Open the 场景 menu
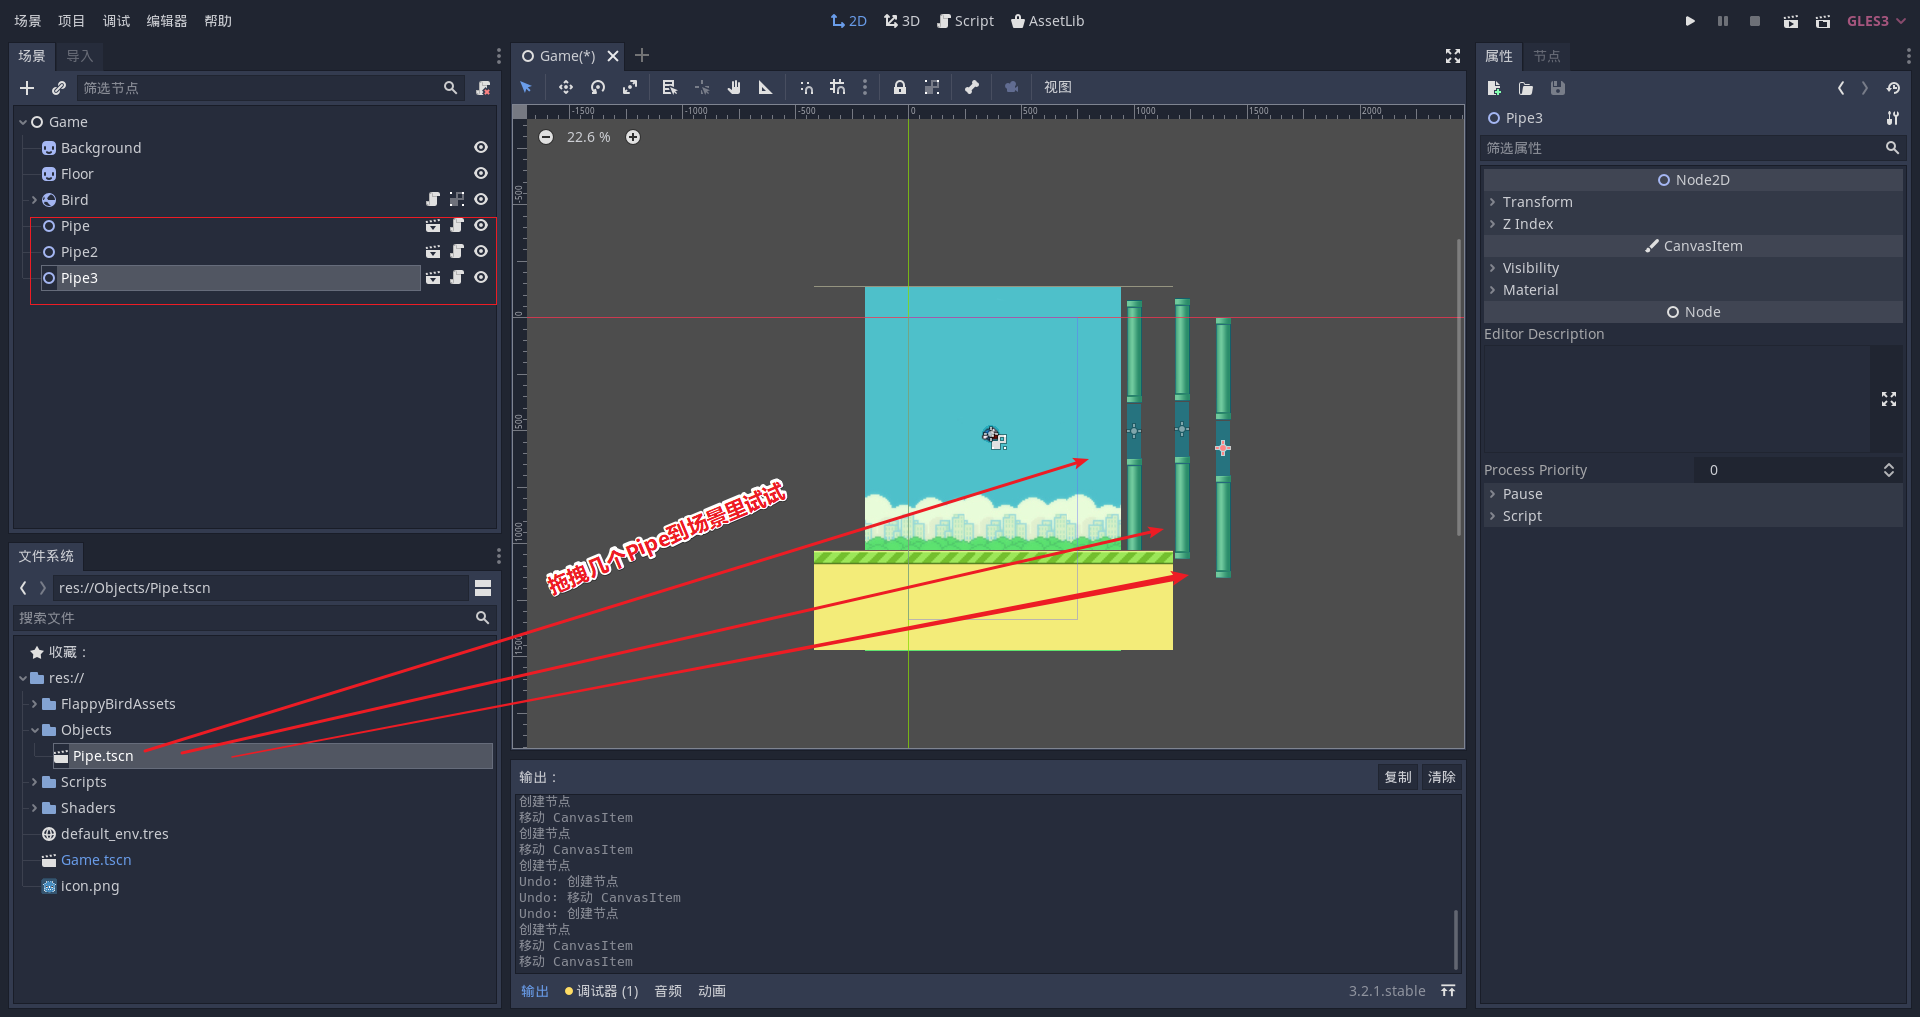 [28, 21]
